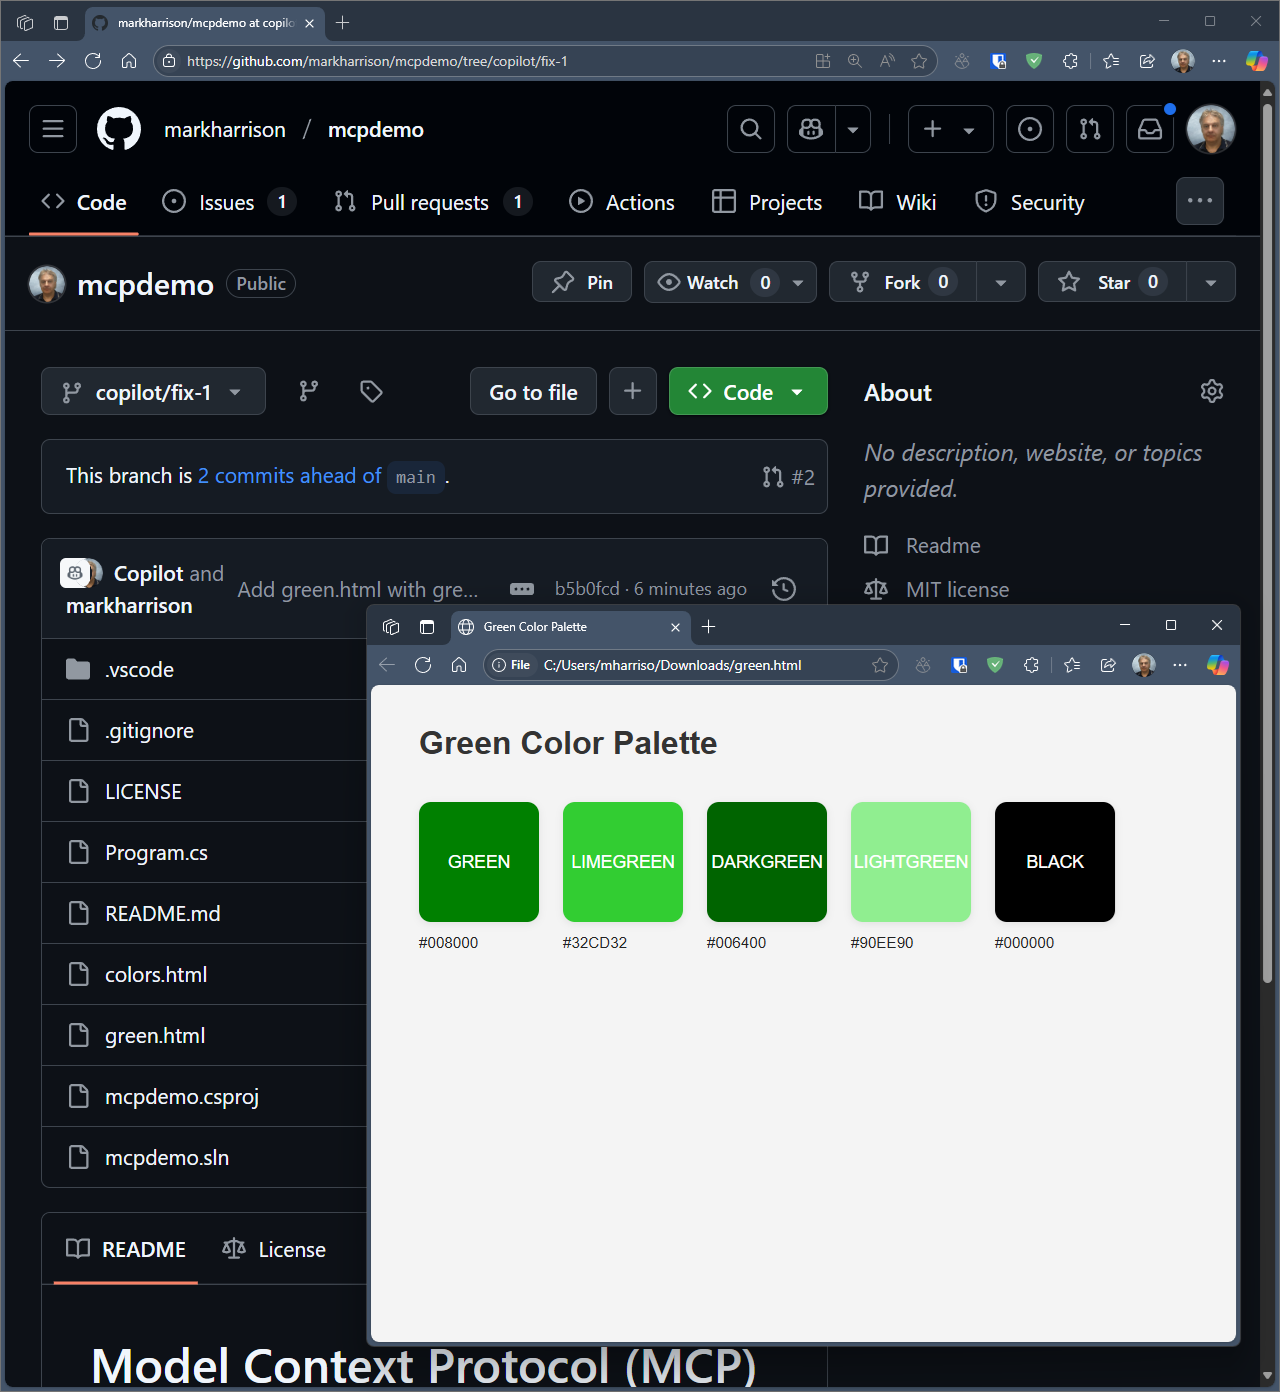1280x1392 pixels.
Task: Expand the Fork options dropdown arrow
Action: click(x=1000, y=282)
